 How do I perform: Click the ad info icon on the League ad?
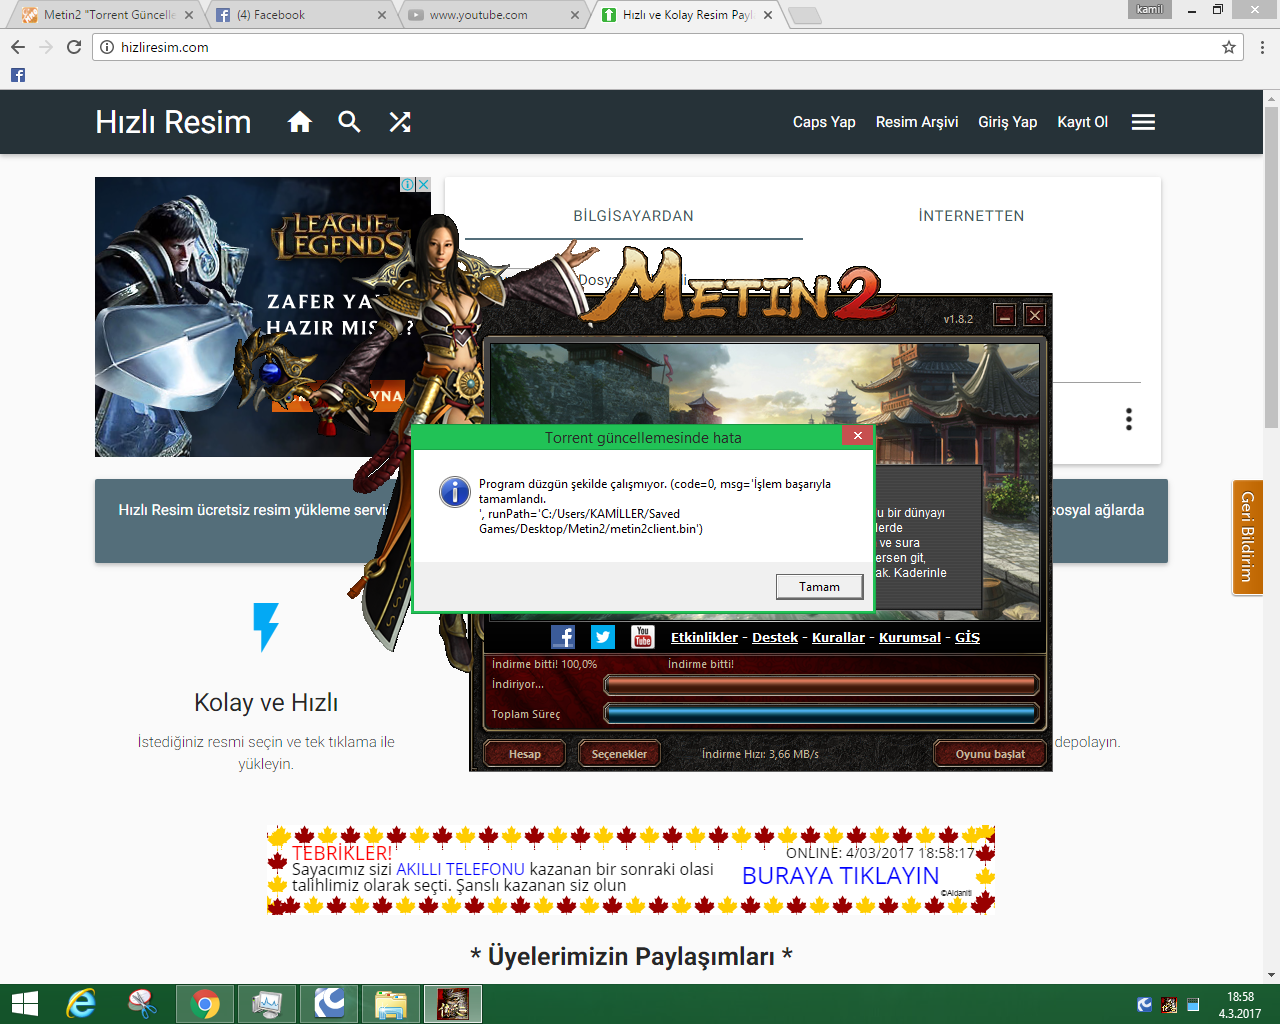[408, 184]
